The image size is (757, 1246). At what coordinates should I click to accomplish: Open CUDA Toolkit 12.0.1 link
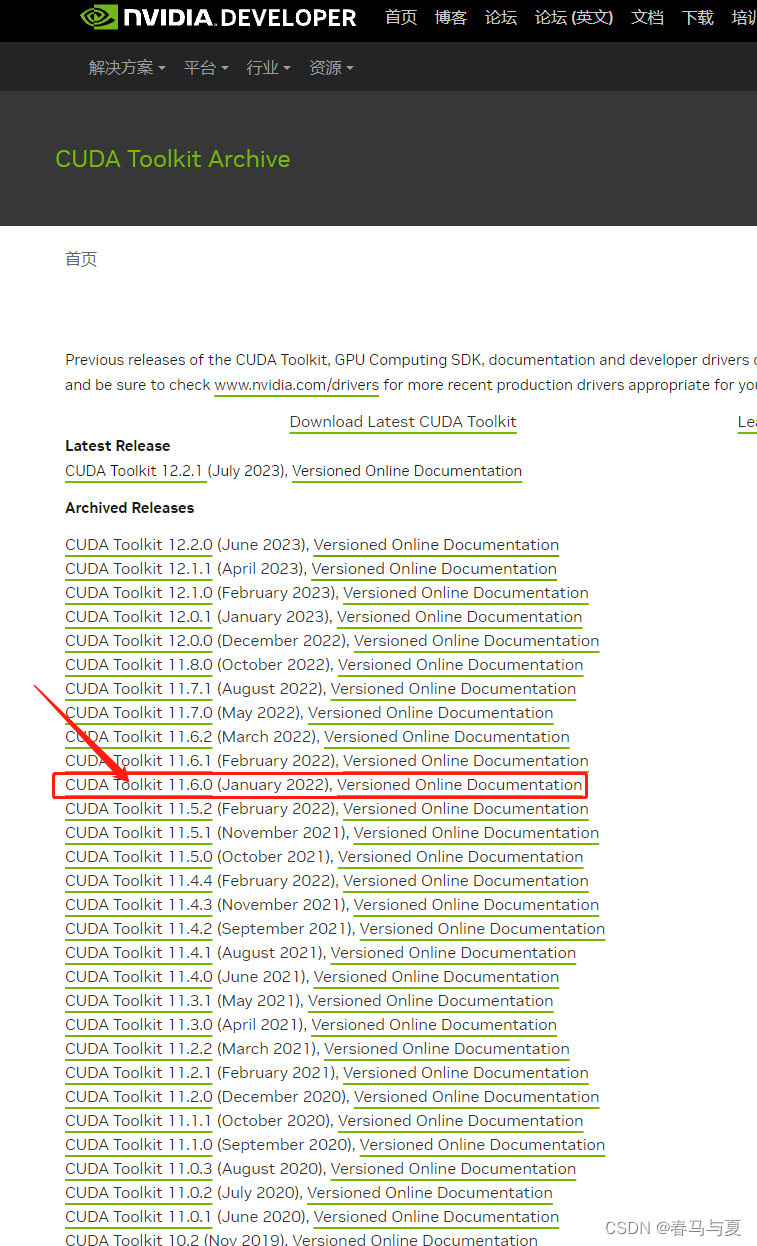[138, 617]
